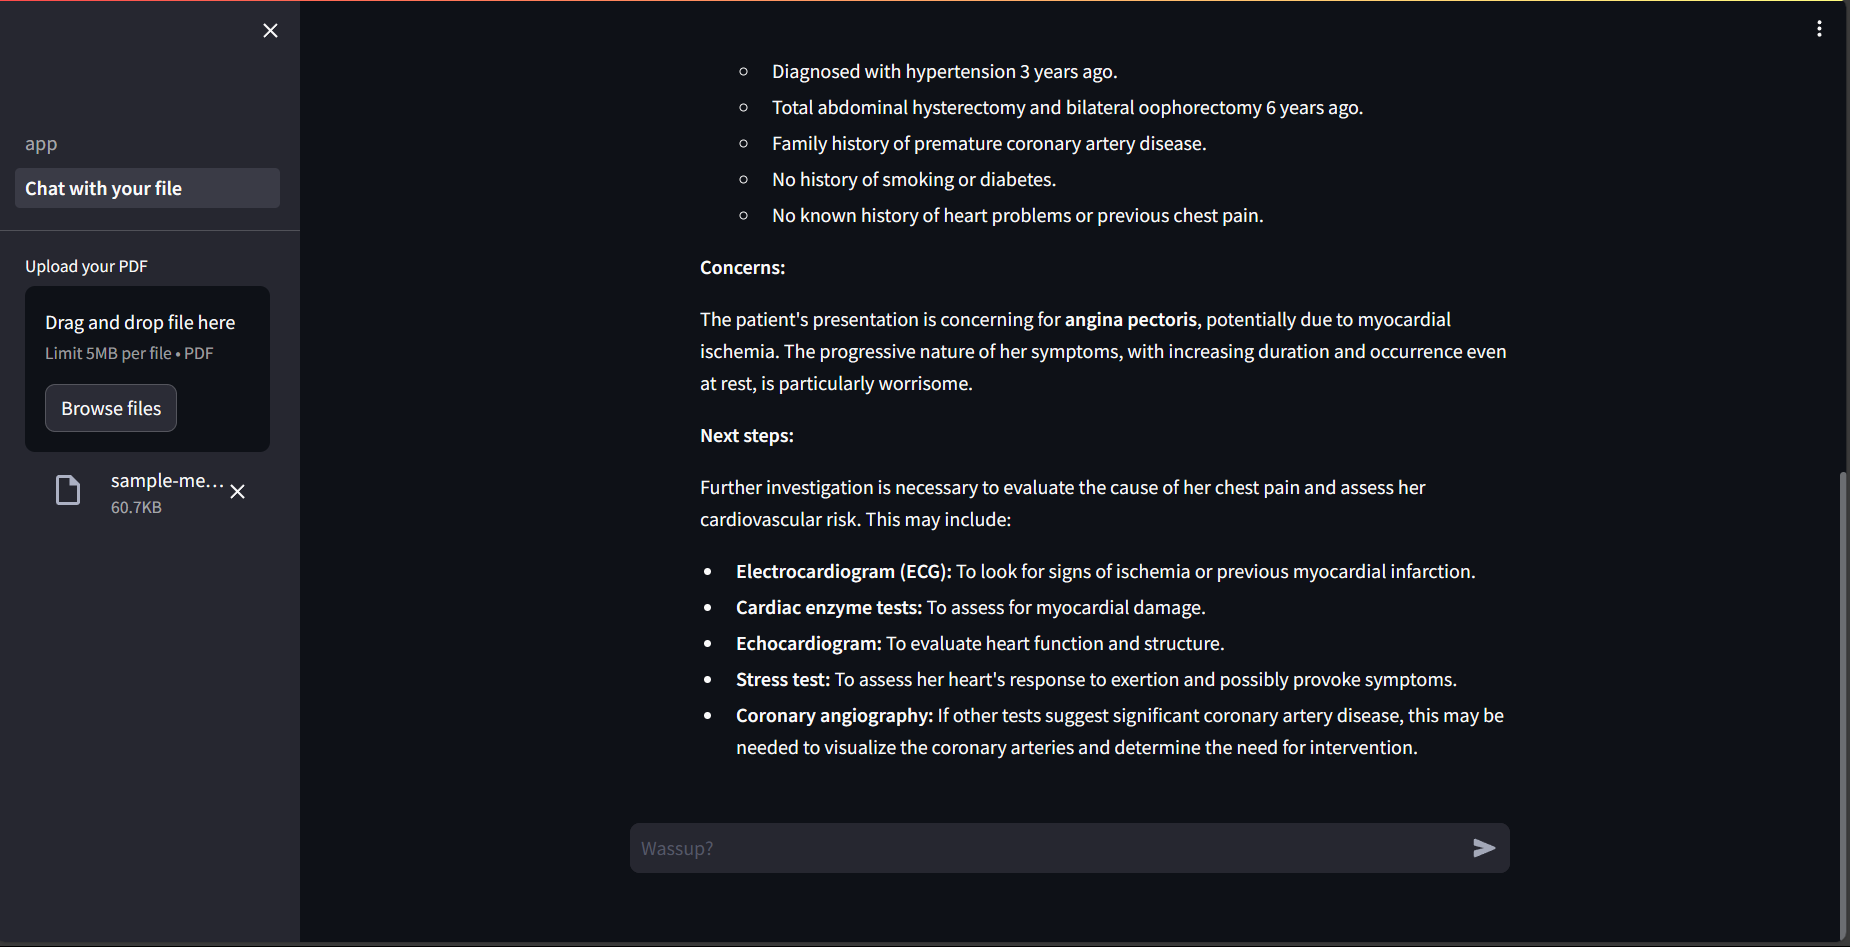Click the Upload your PDF label

[x=86, y=266]
